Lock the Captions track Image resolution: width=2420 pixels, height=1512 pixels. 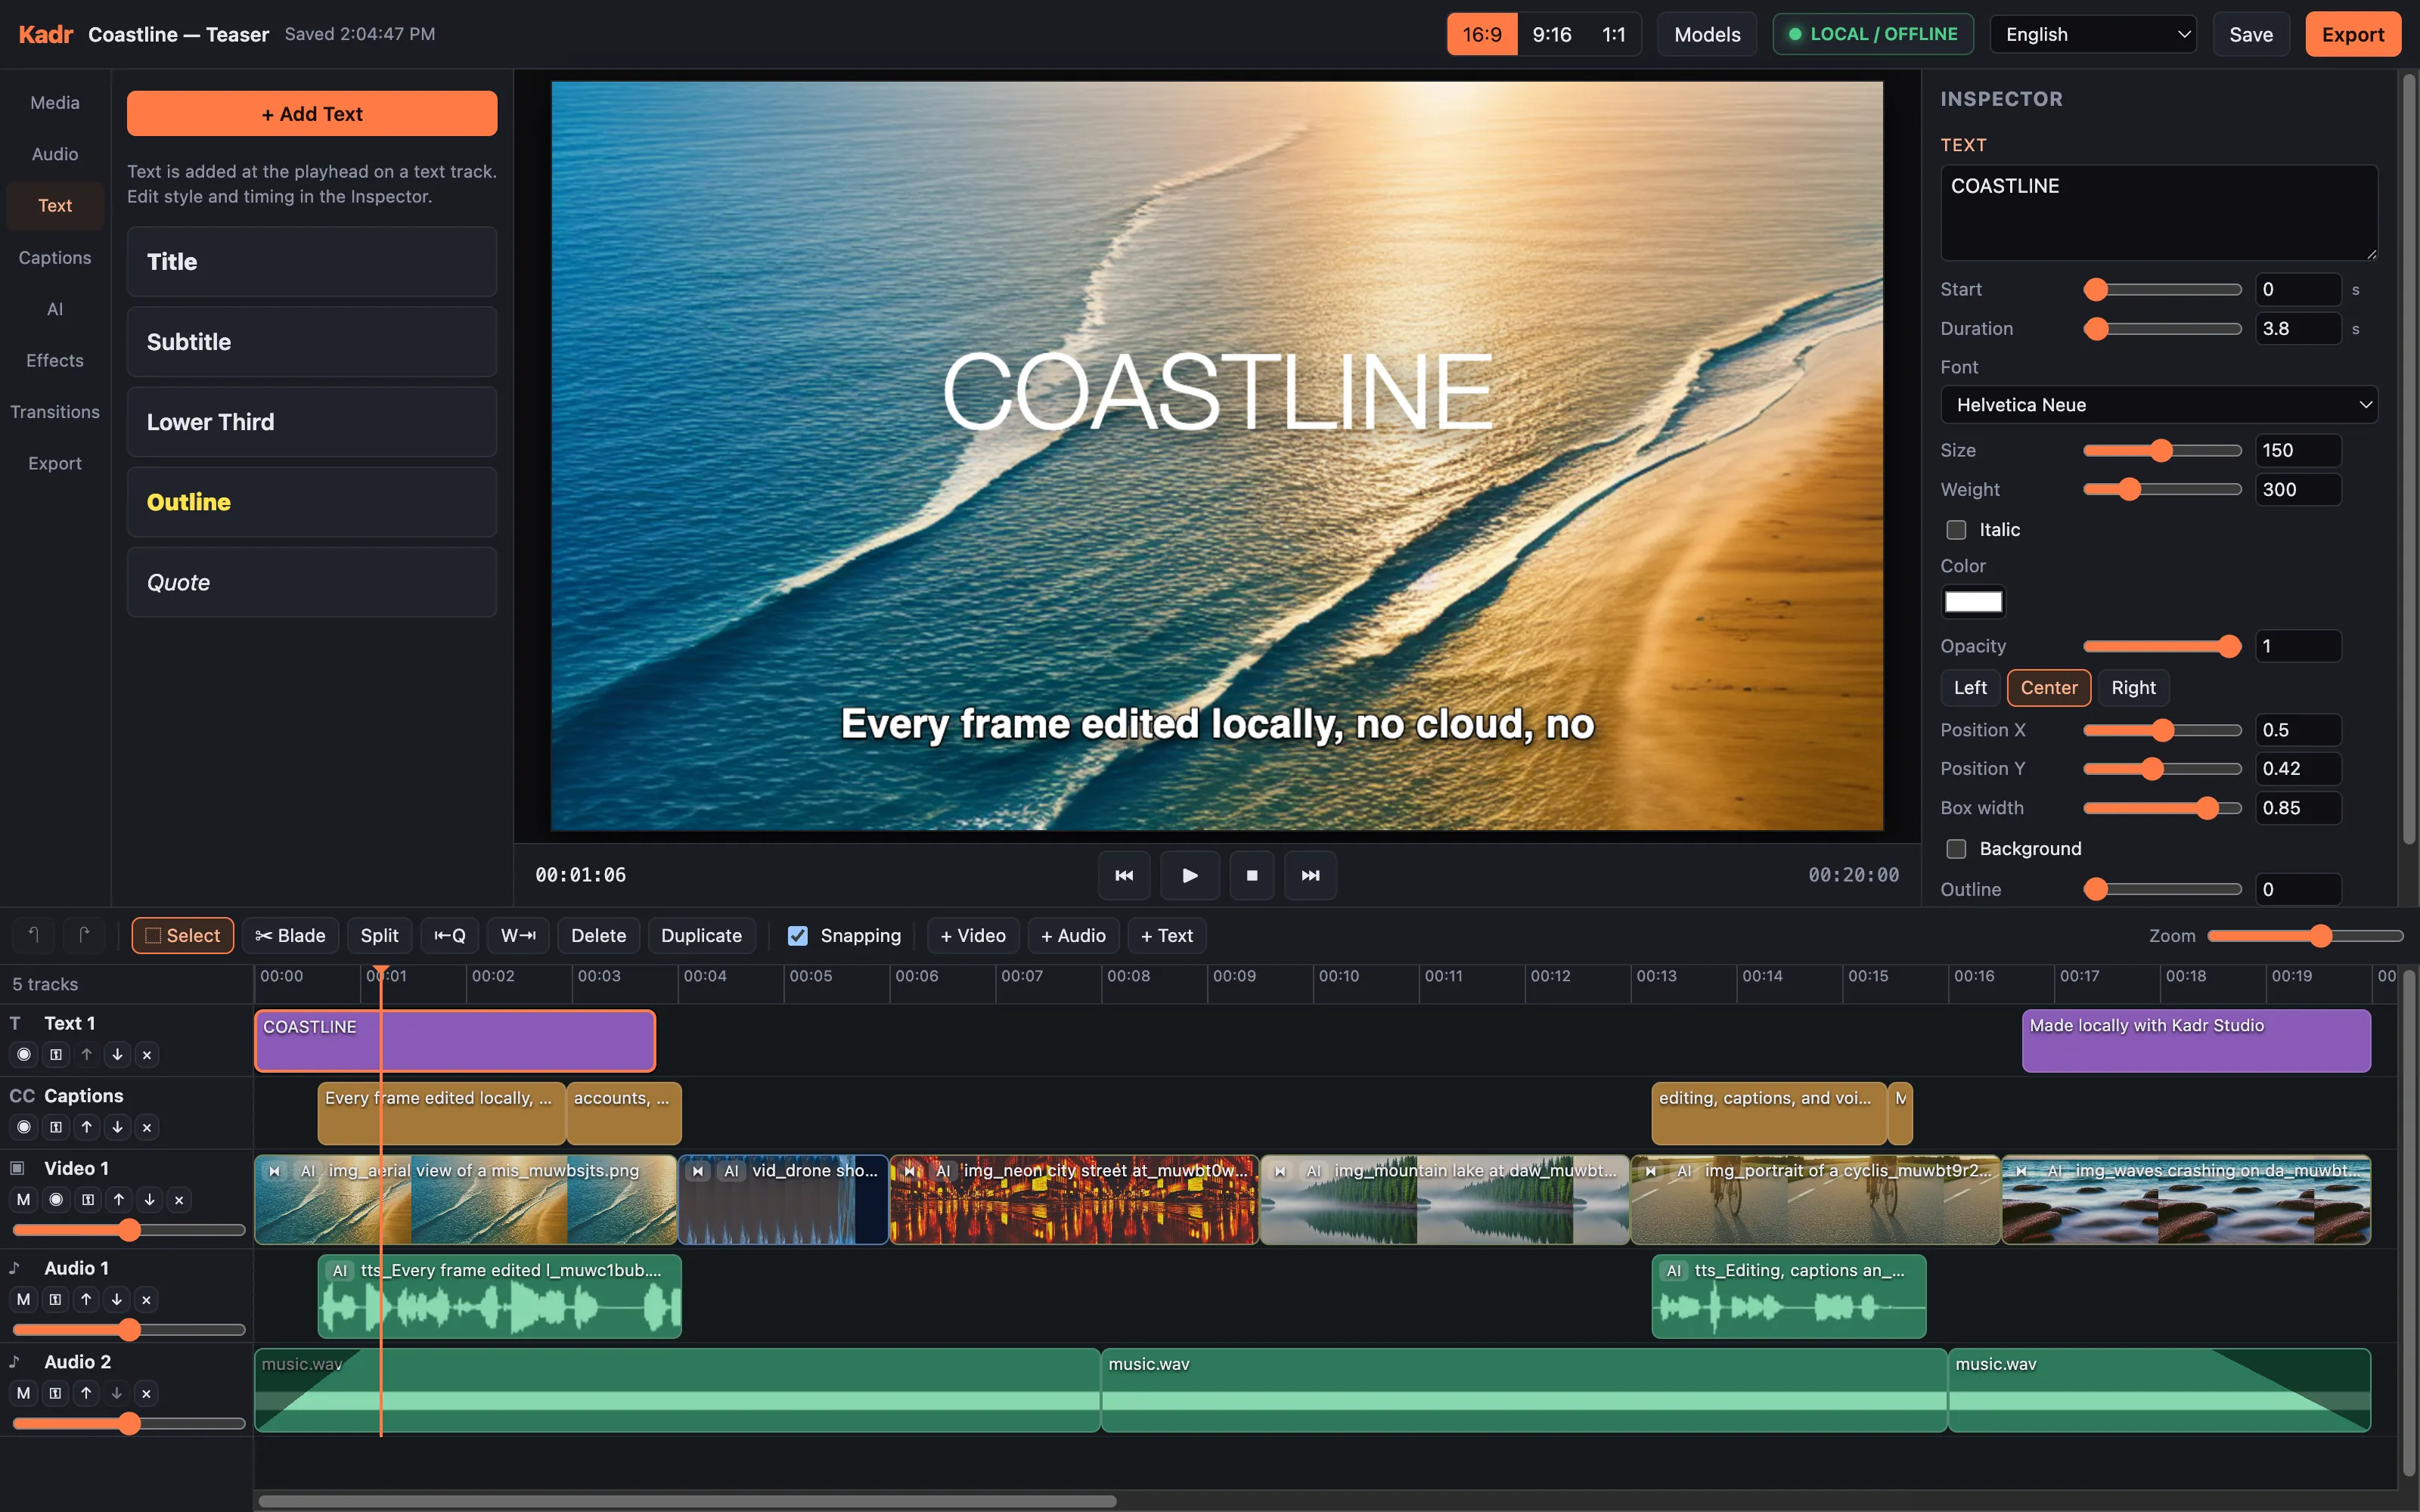[56, 1127]
